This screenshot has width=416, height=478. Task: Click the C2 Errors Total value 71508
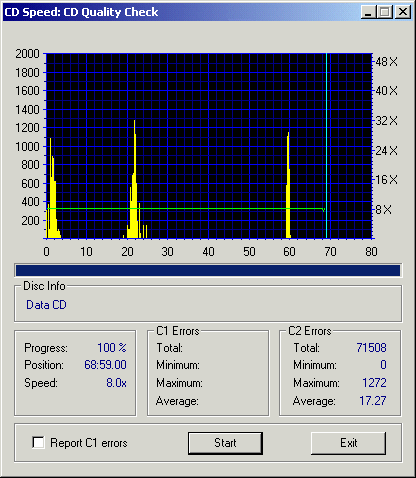[371, 348]
